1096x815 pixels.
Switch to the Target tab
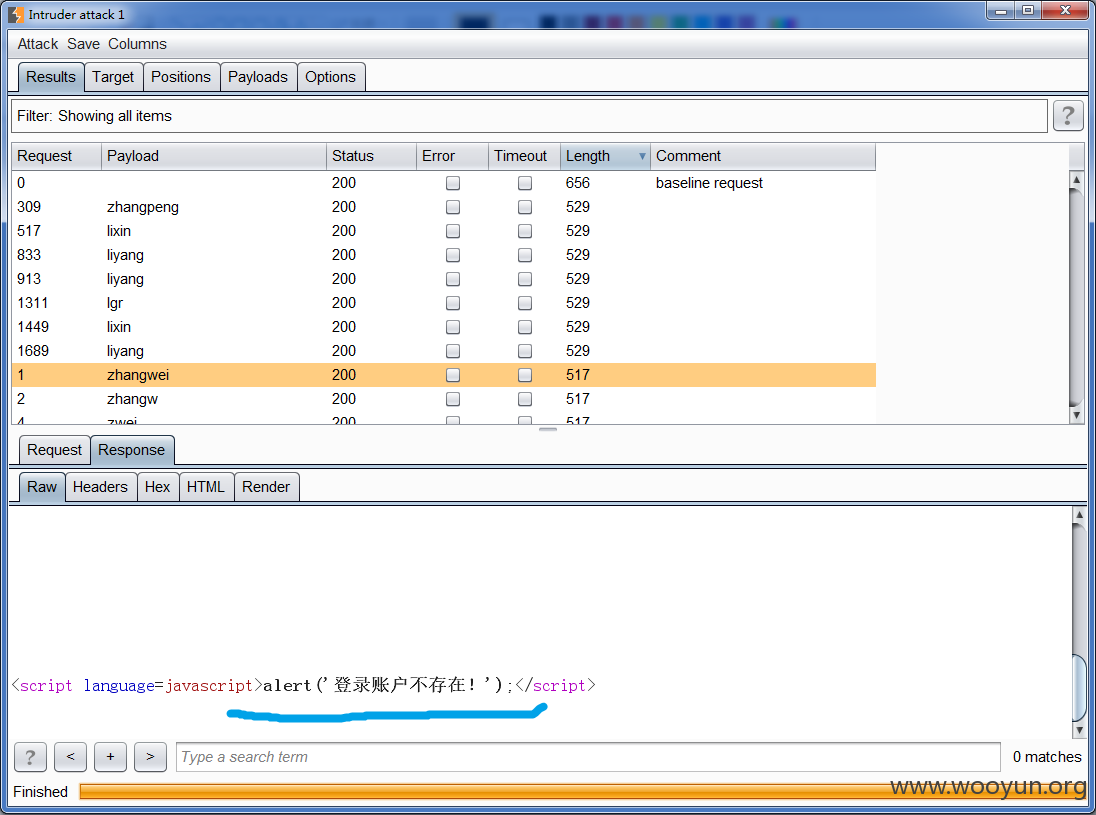click(x=113, y=77)
